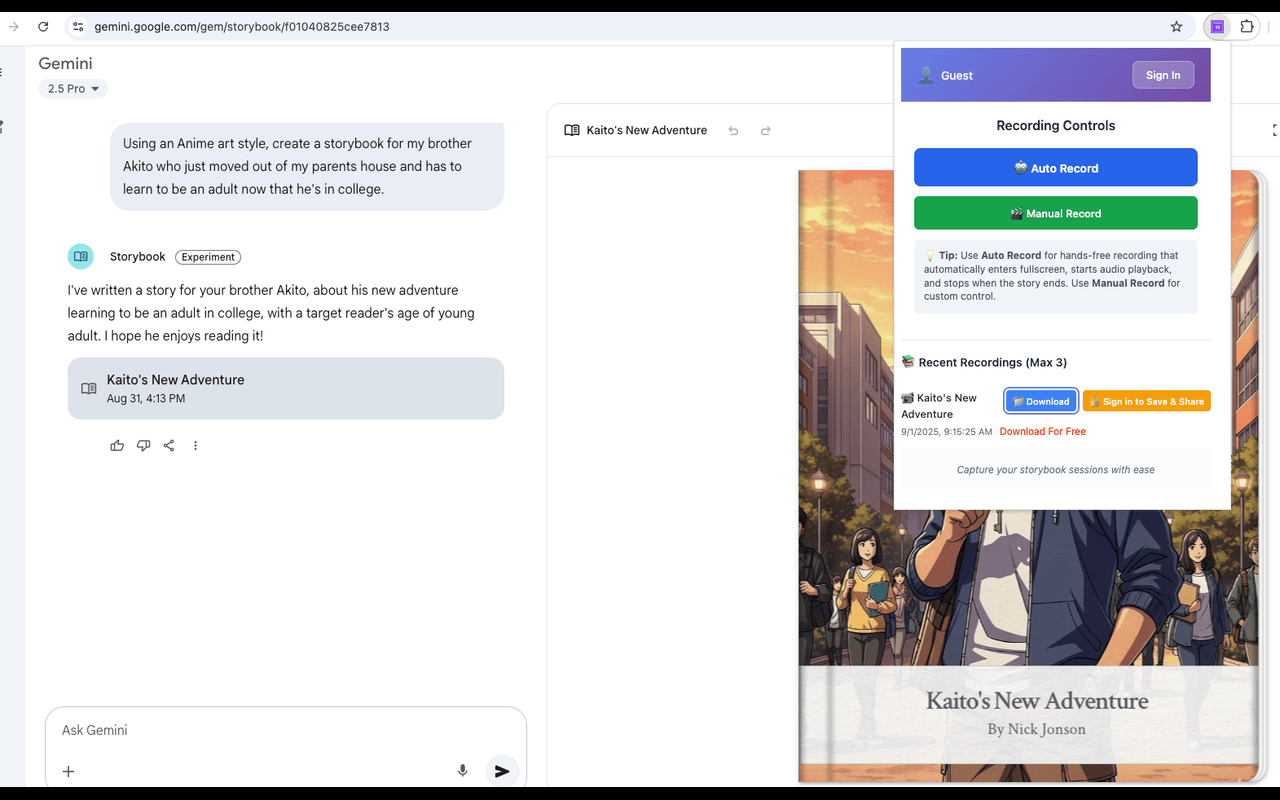Image resolution: width=1280 pixels, height=800 pixels.
Task: Click the 'By Nick Jonson' author line
Action: pyautogui.click(x=1036, y=729)
